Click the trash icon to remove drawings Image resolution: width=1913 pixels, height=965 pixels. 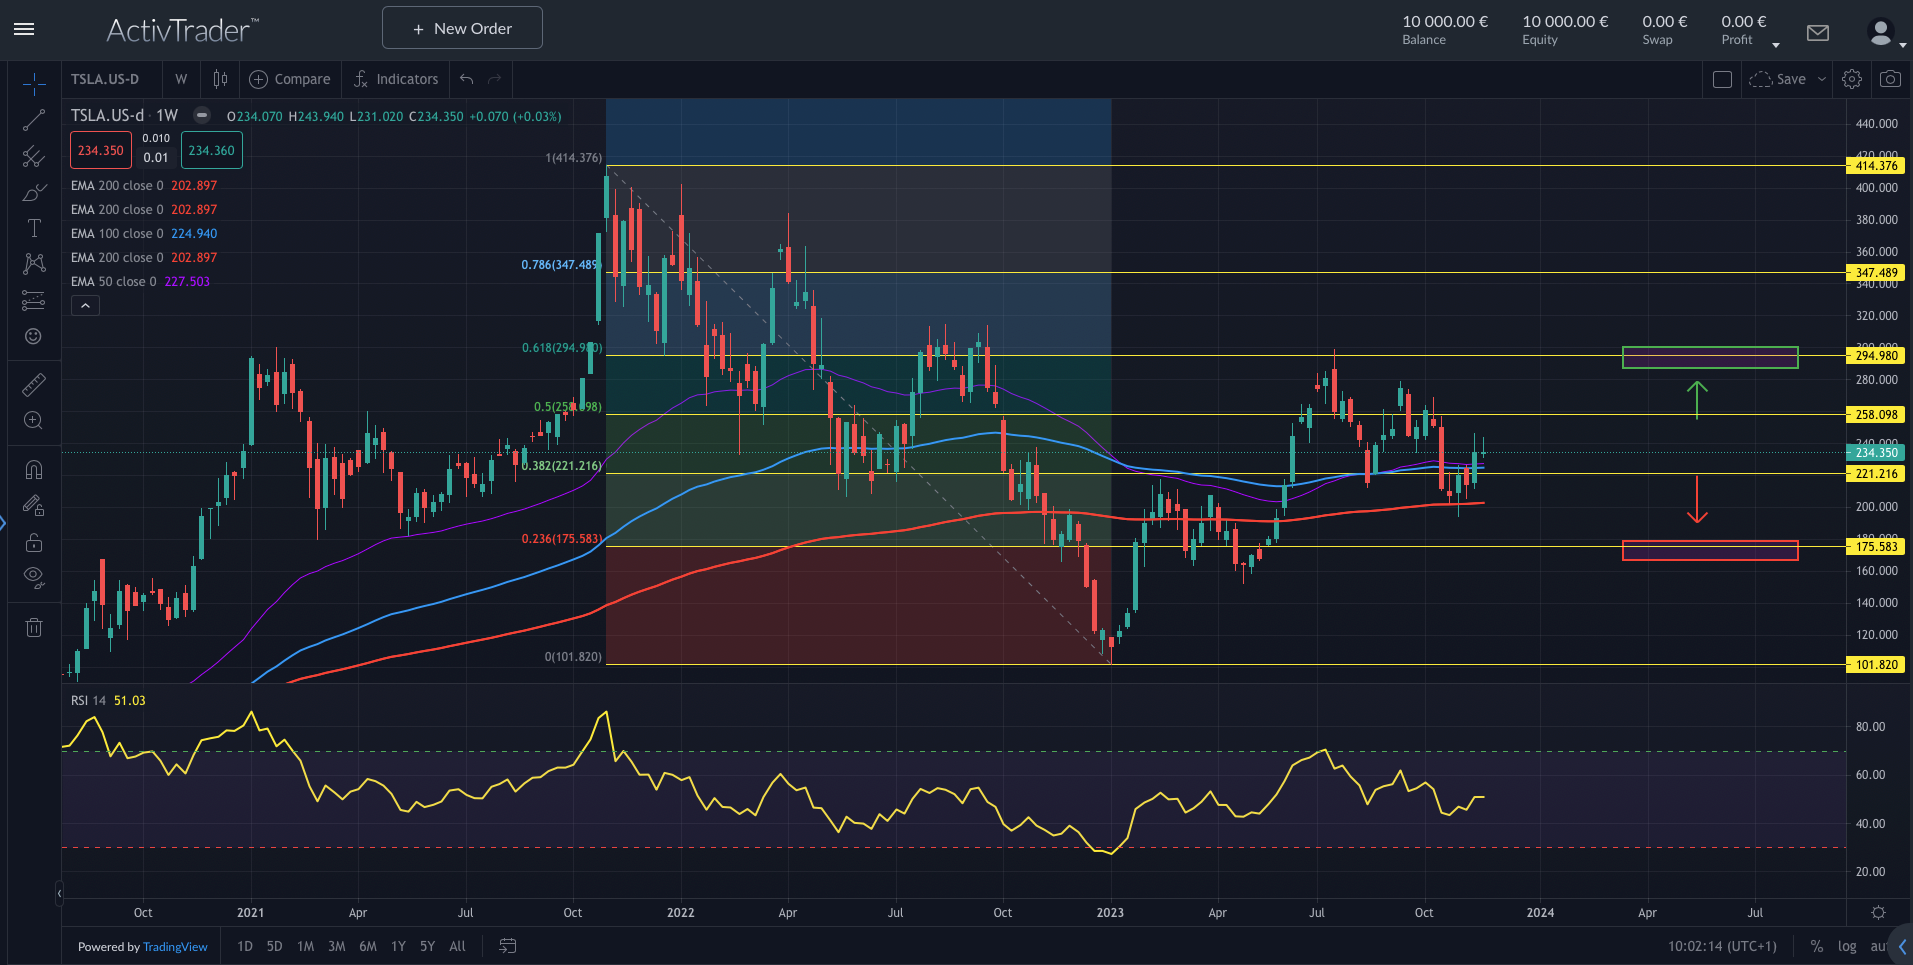click(34, 627)
